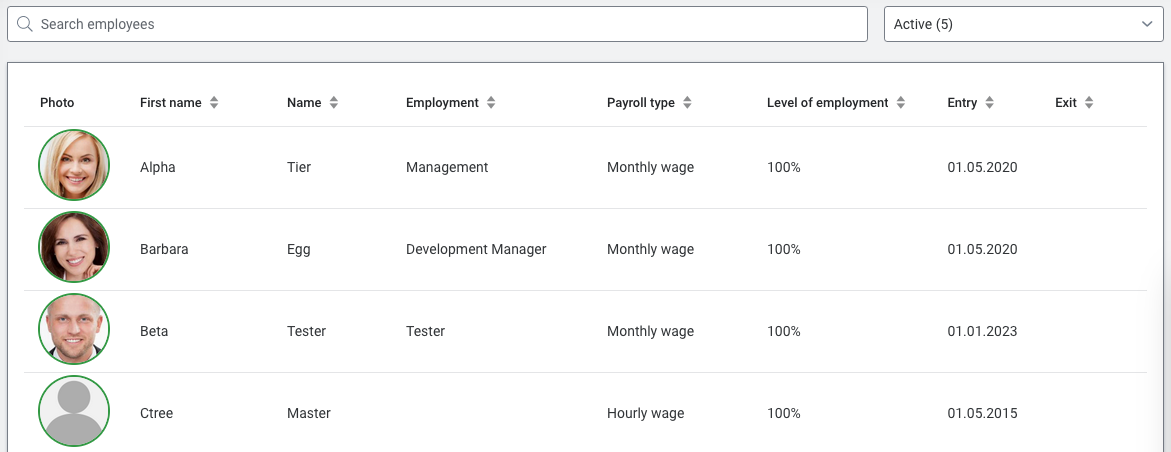Open the row for surname Master

[x=308, y=413]
